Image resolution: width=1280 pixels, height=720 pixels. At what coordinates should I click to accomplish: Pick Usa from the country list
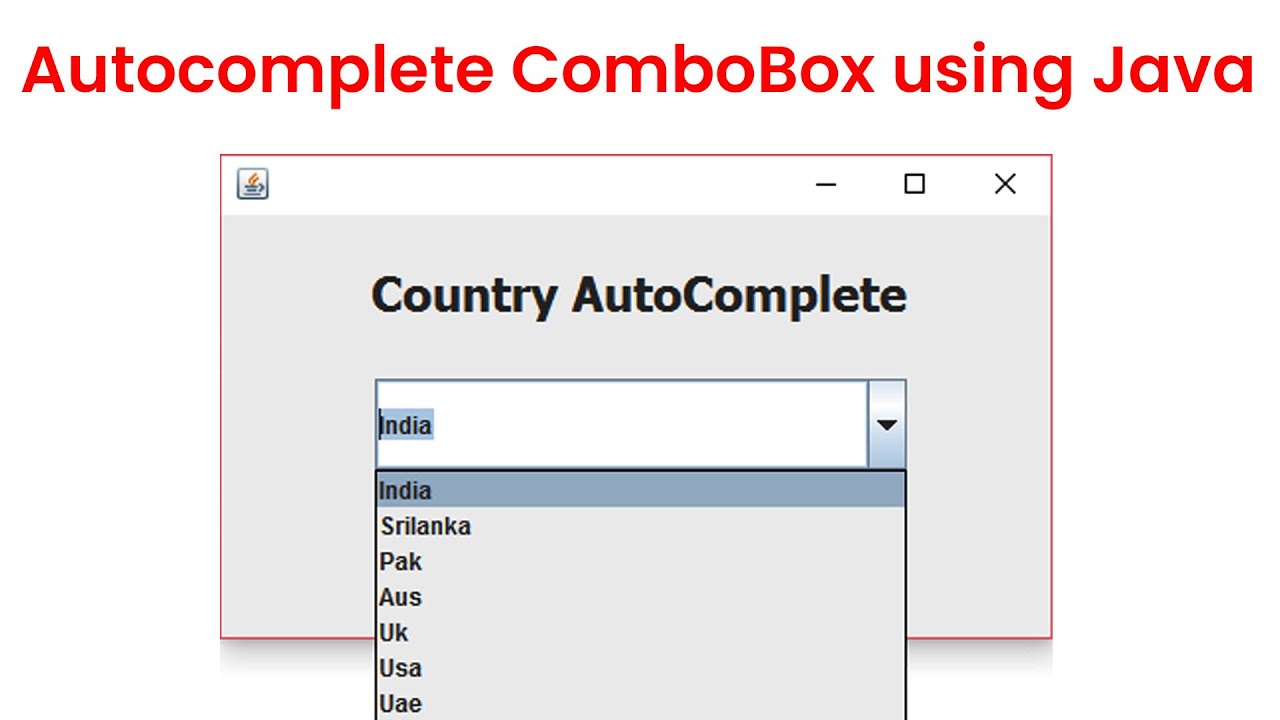point(641,668)
